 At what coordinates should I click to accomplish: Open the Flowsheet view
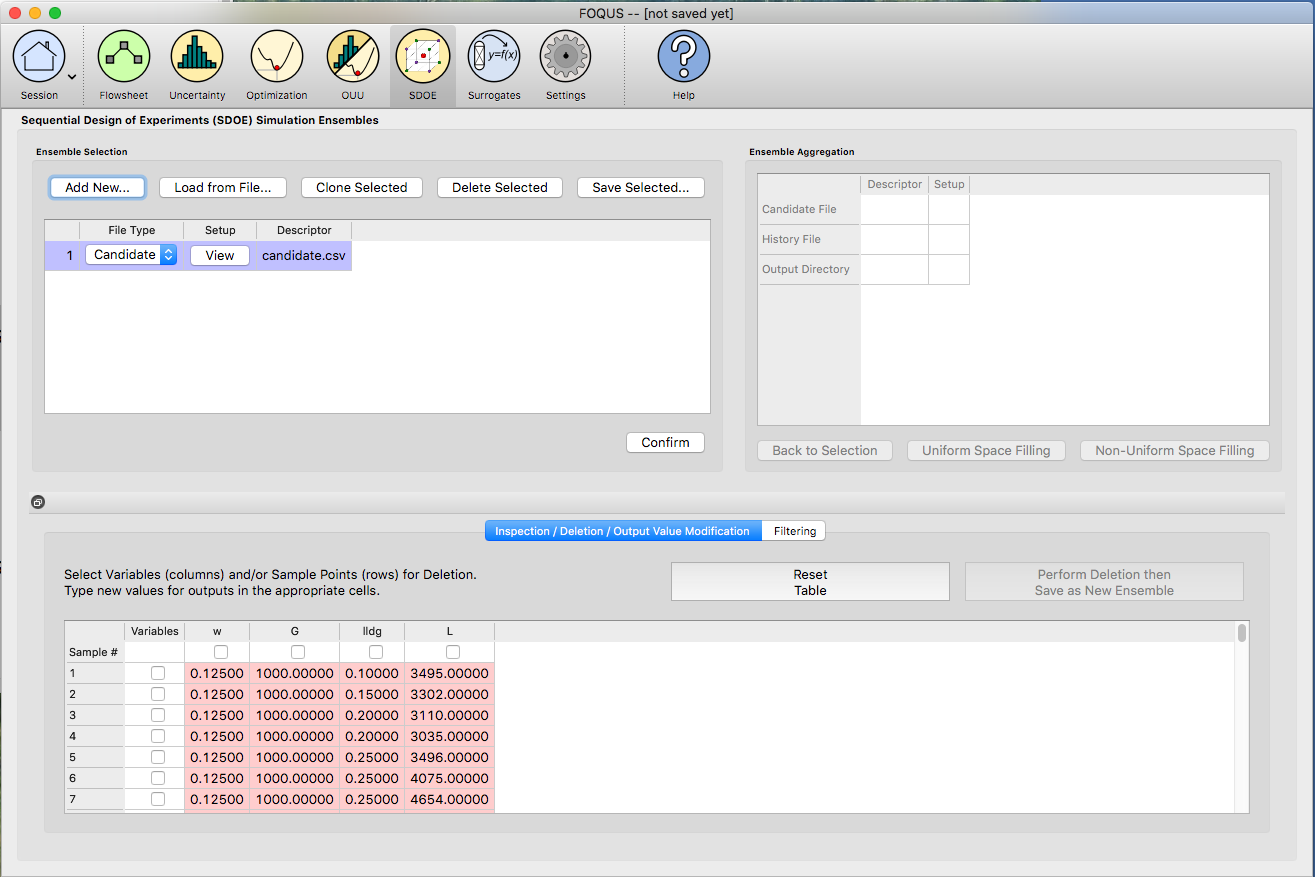[x=124, y=57]
